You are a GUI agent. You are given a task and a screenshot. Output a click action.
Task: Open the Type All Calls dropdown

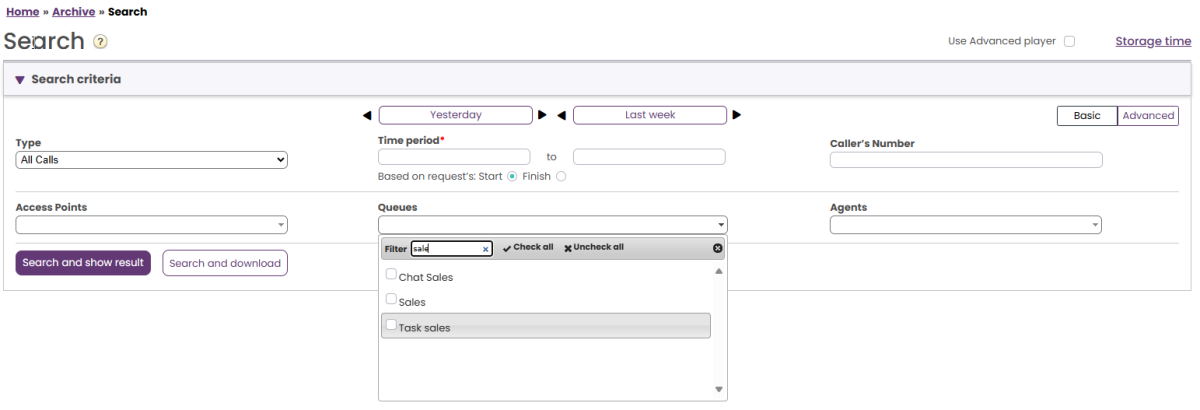(152, 160)
